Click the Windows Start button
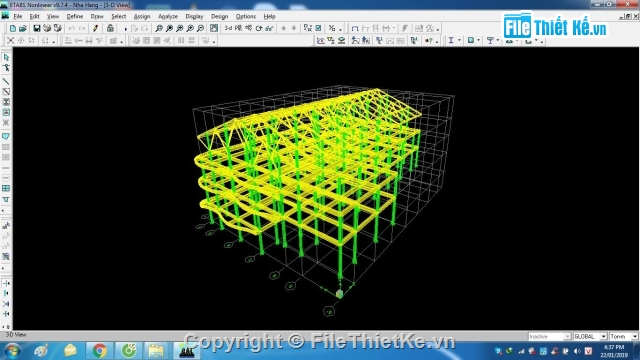The image size is (640, 360). 12,351
